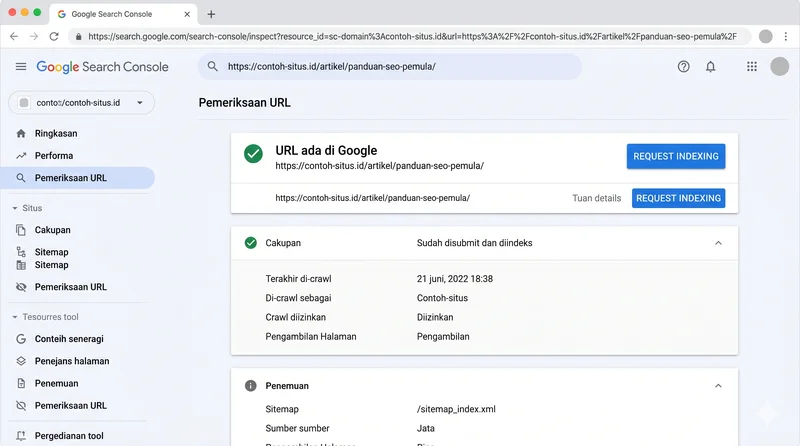Collapse the Cakupan section chevron
Viewport: 800px width, 446px height.
[718, 243]
